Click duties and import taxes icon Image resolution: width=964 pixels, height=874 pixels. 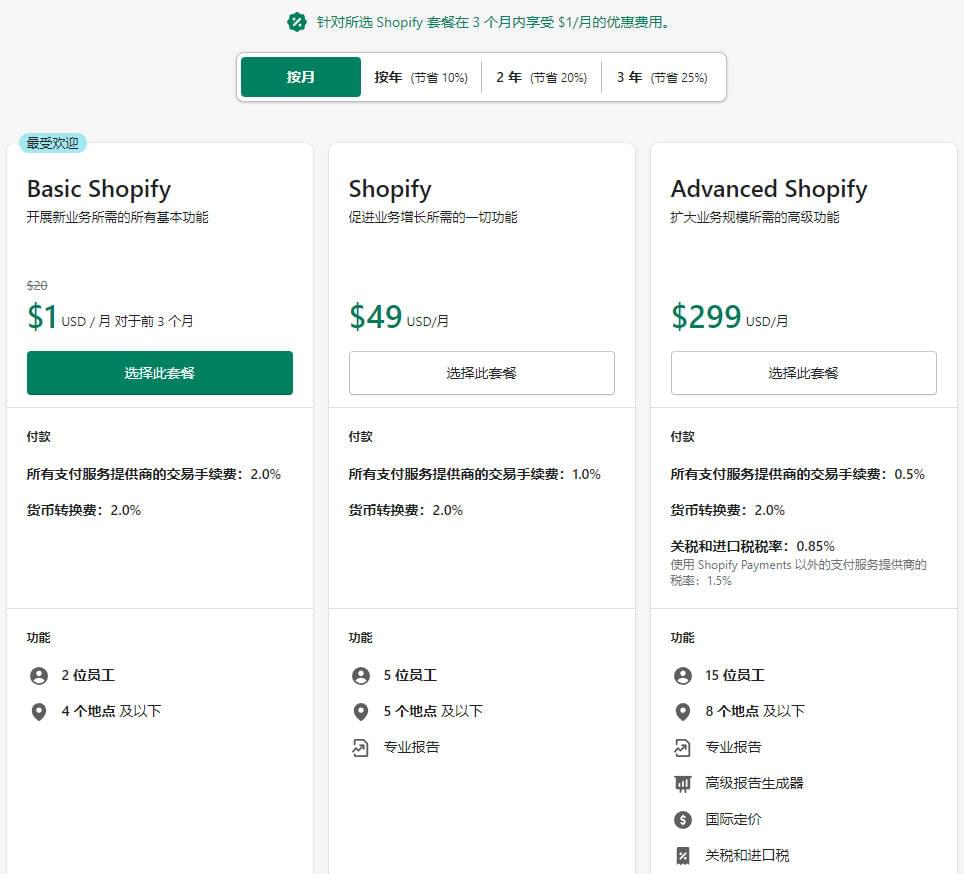coord(683,856)
